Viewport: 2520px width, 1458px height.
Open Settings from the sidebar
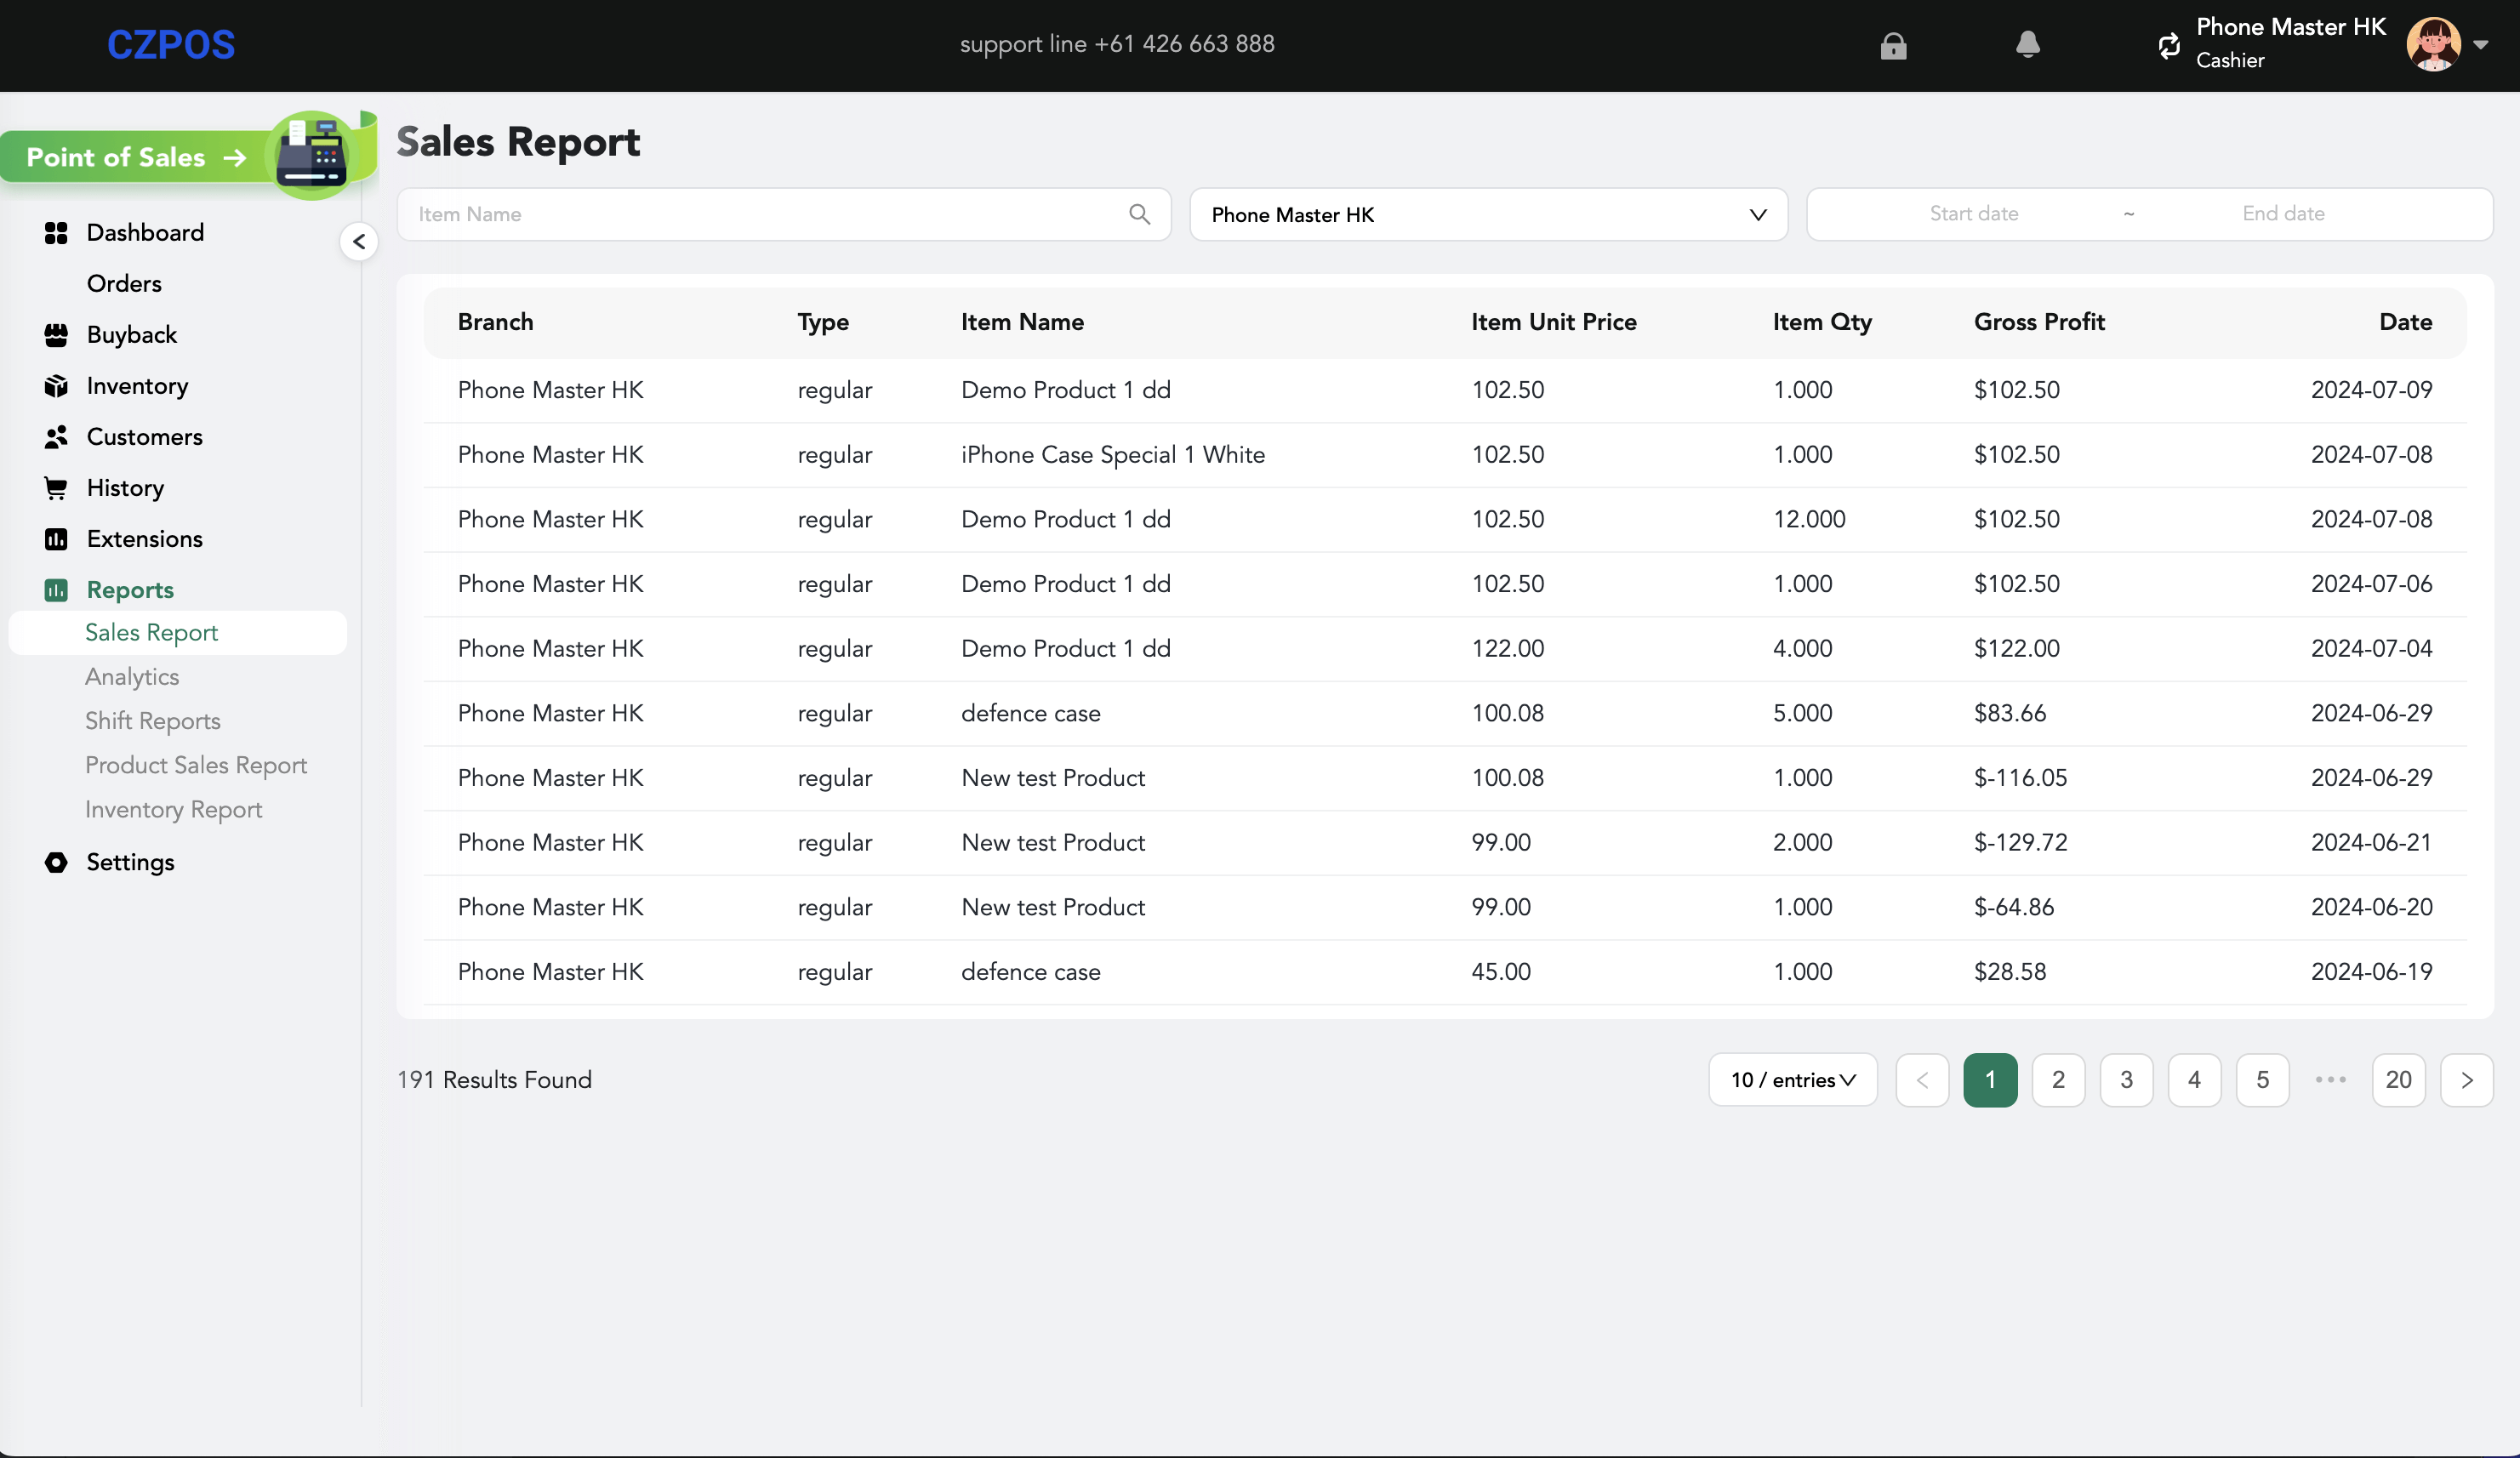pyautogui.click(x=130, y=862)
